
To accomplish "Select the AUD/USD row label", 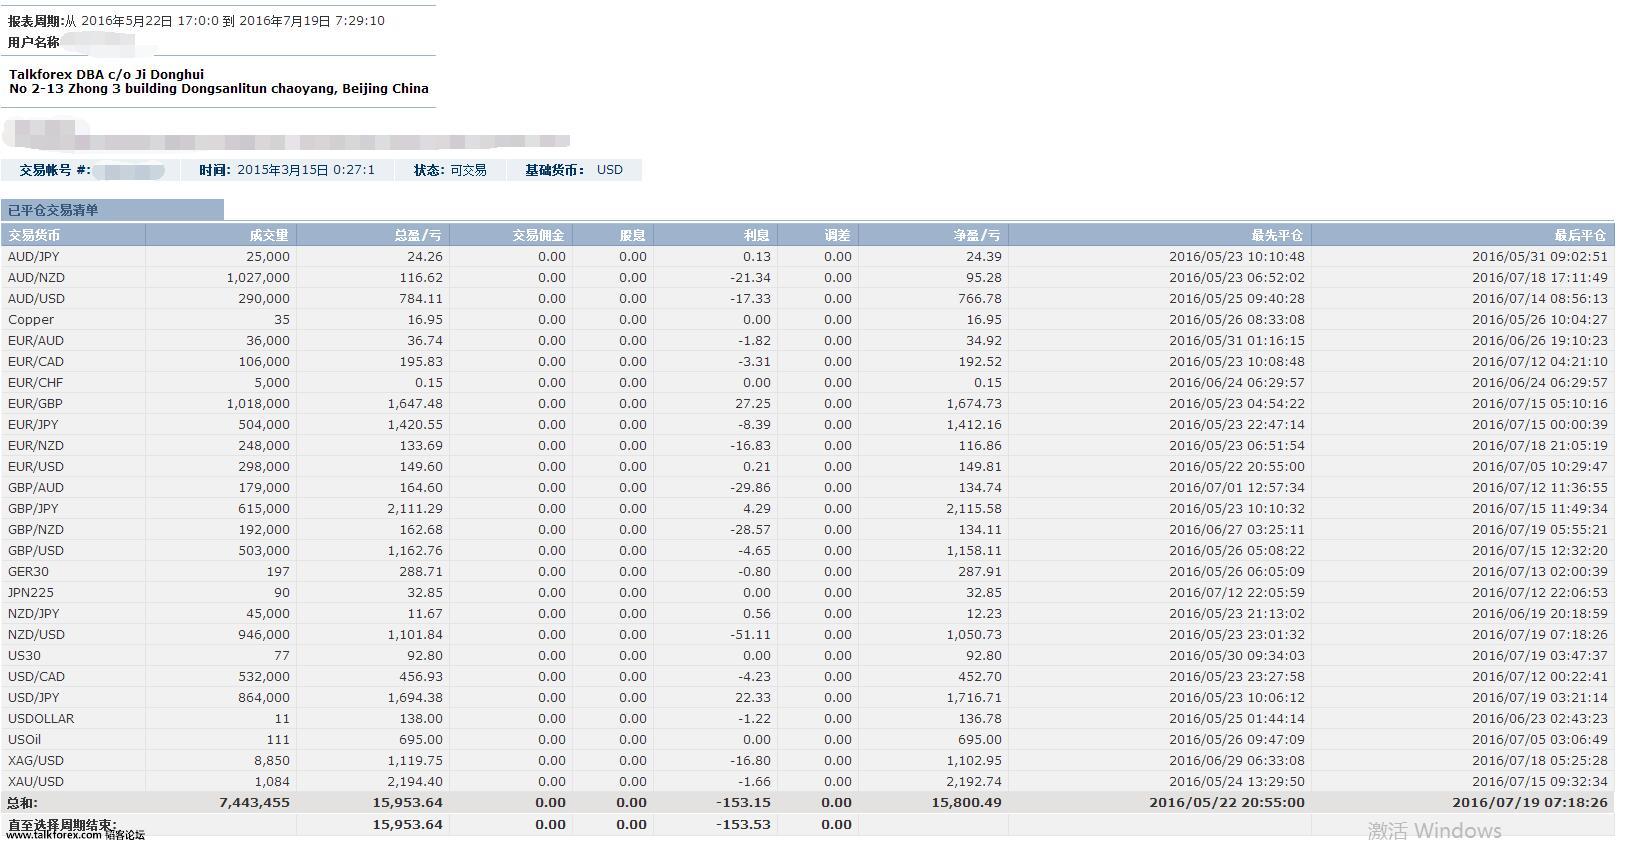I will coord(36,299).
